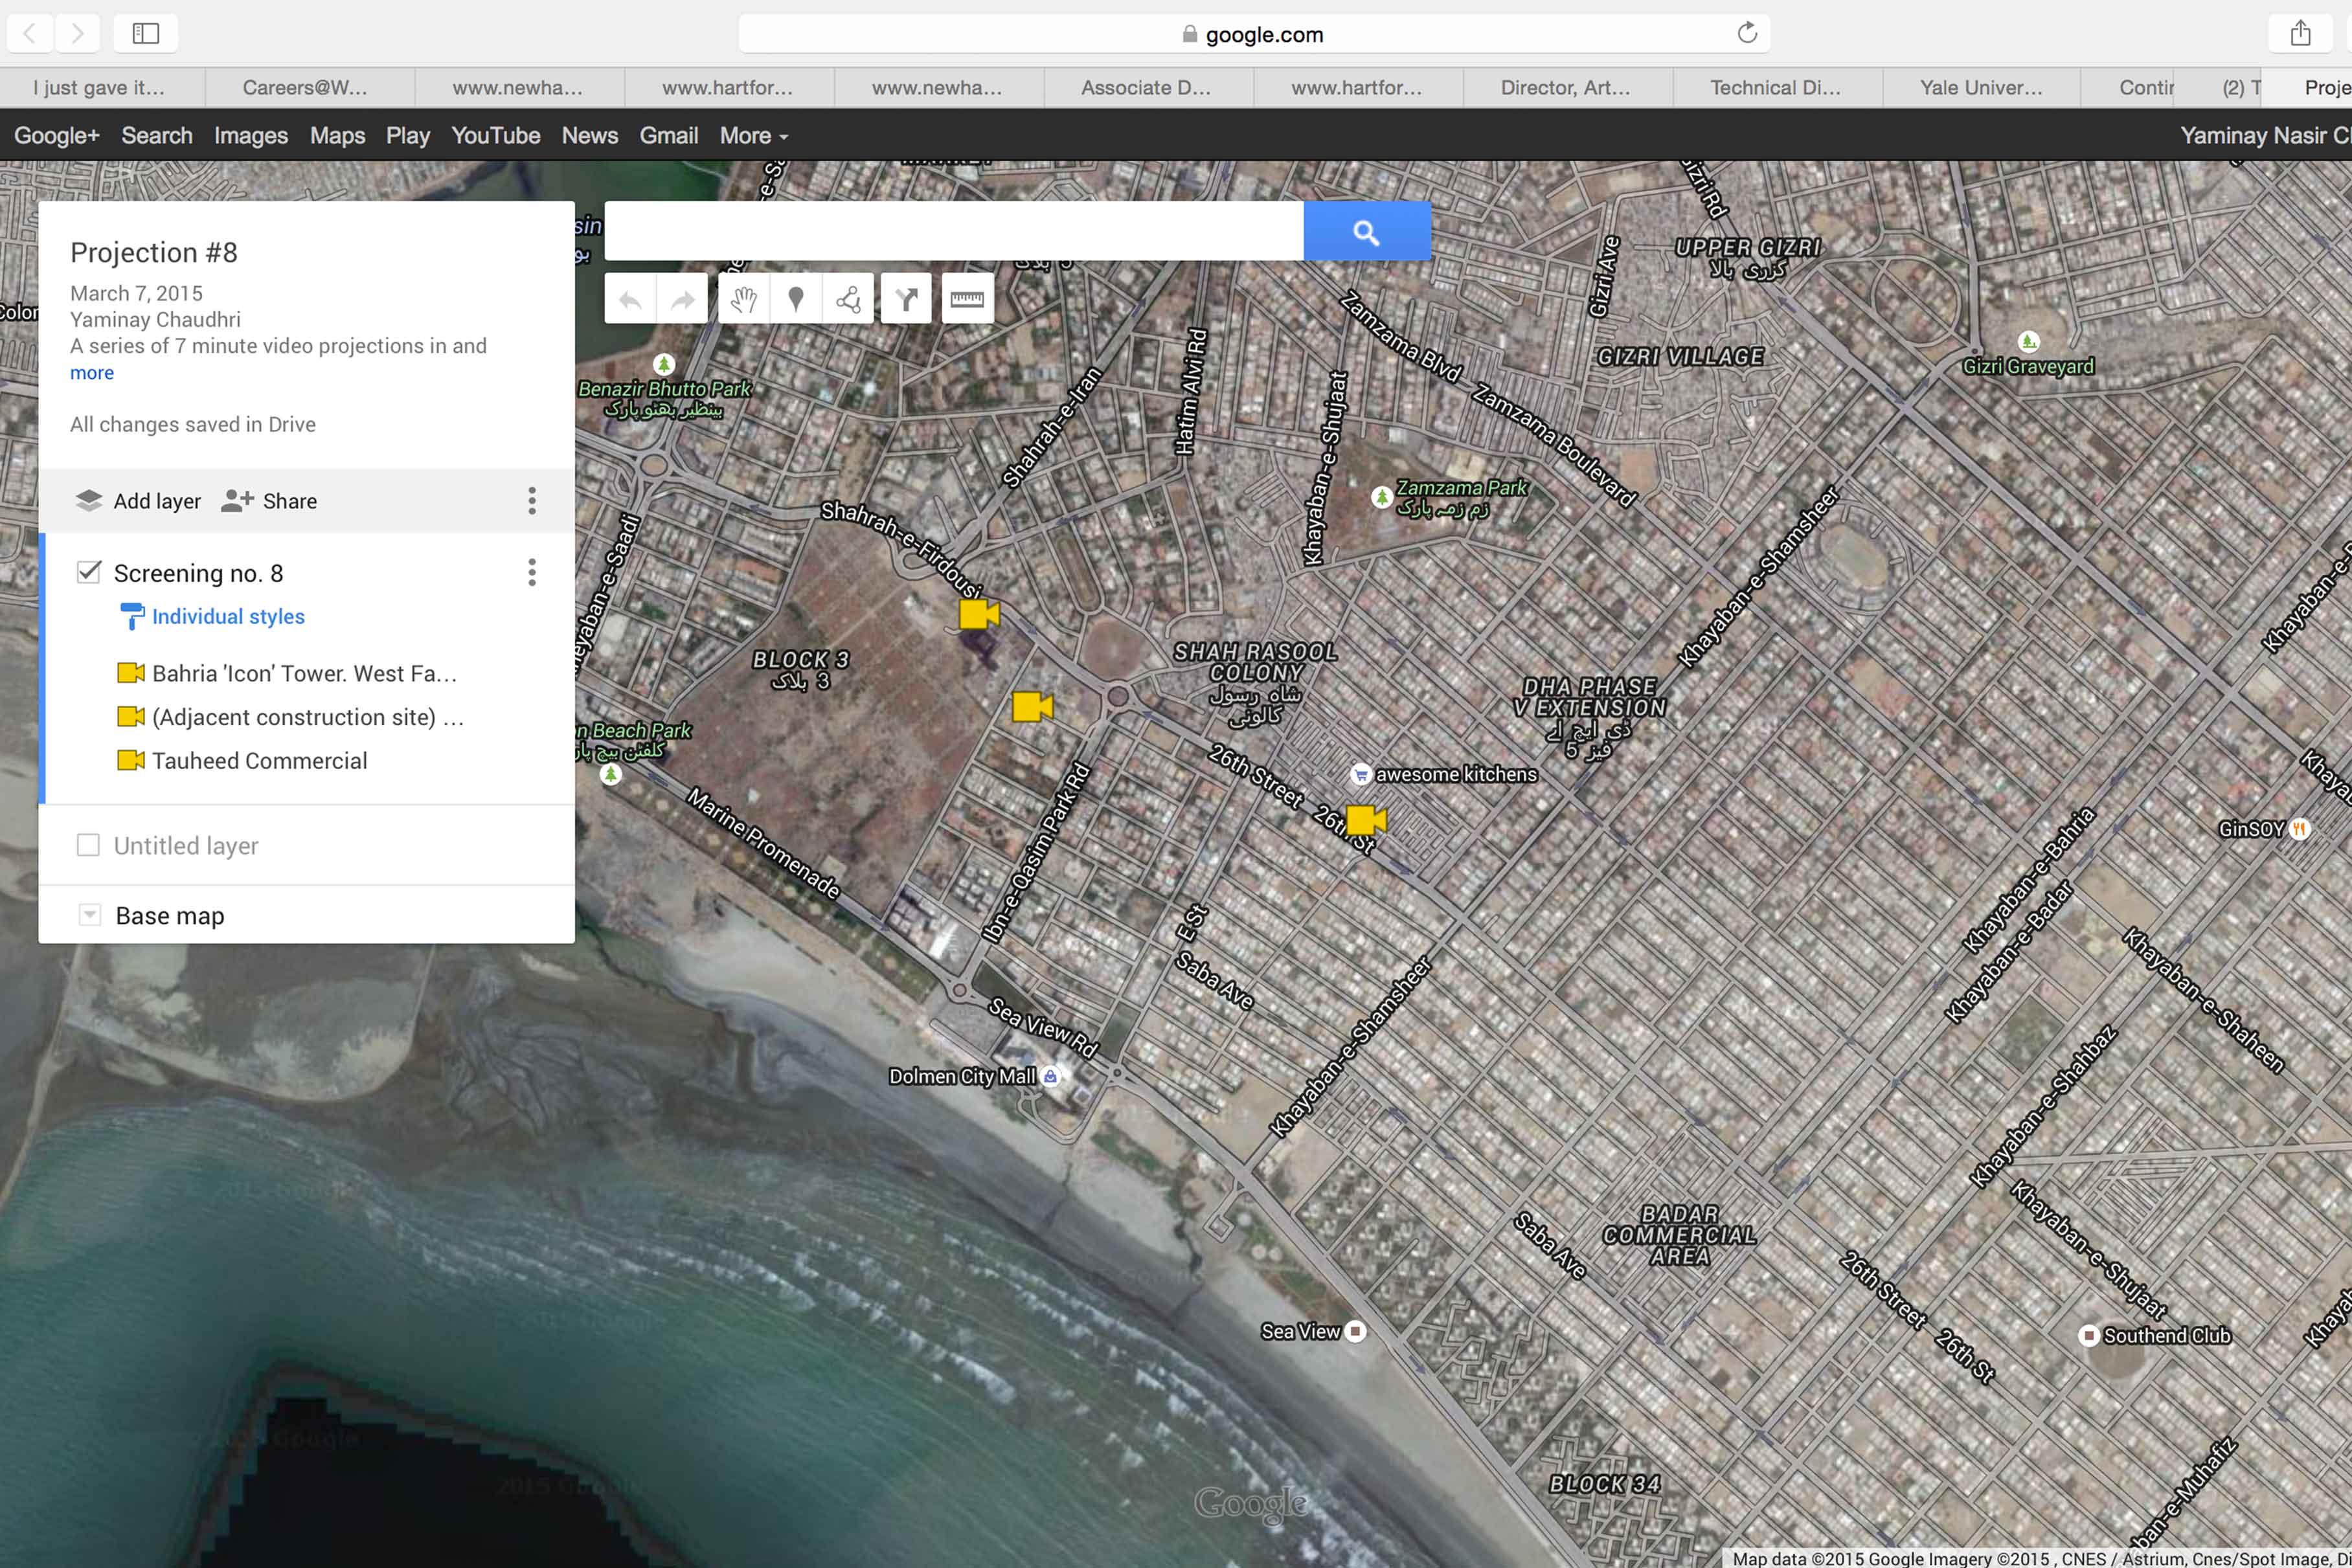
Task: Select the Draw a line tool
Action: tap(848, 299)
